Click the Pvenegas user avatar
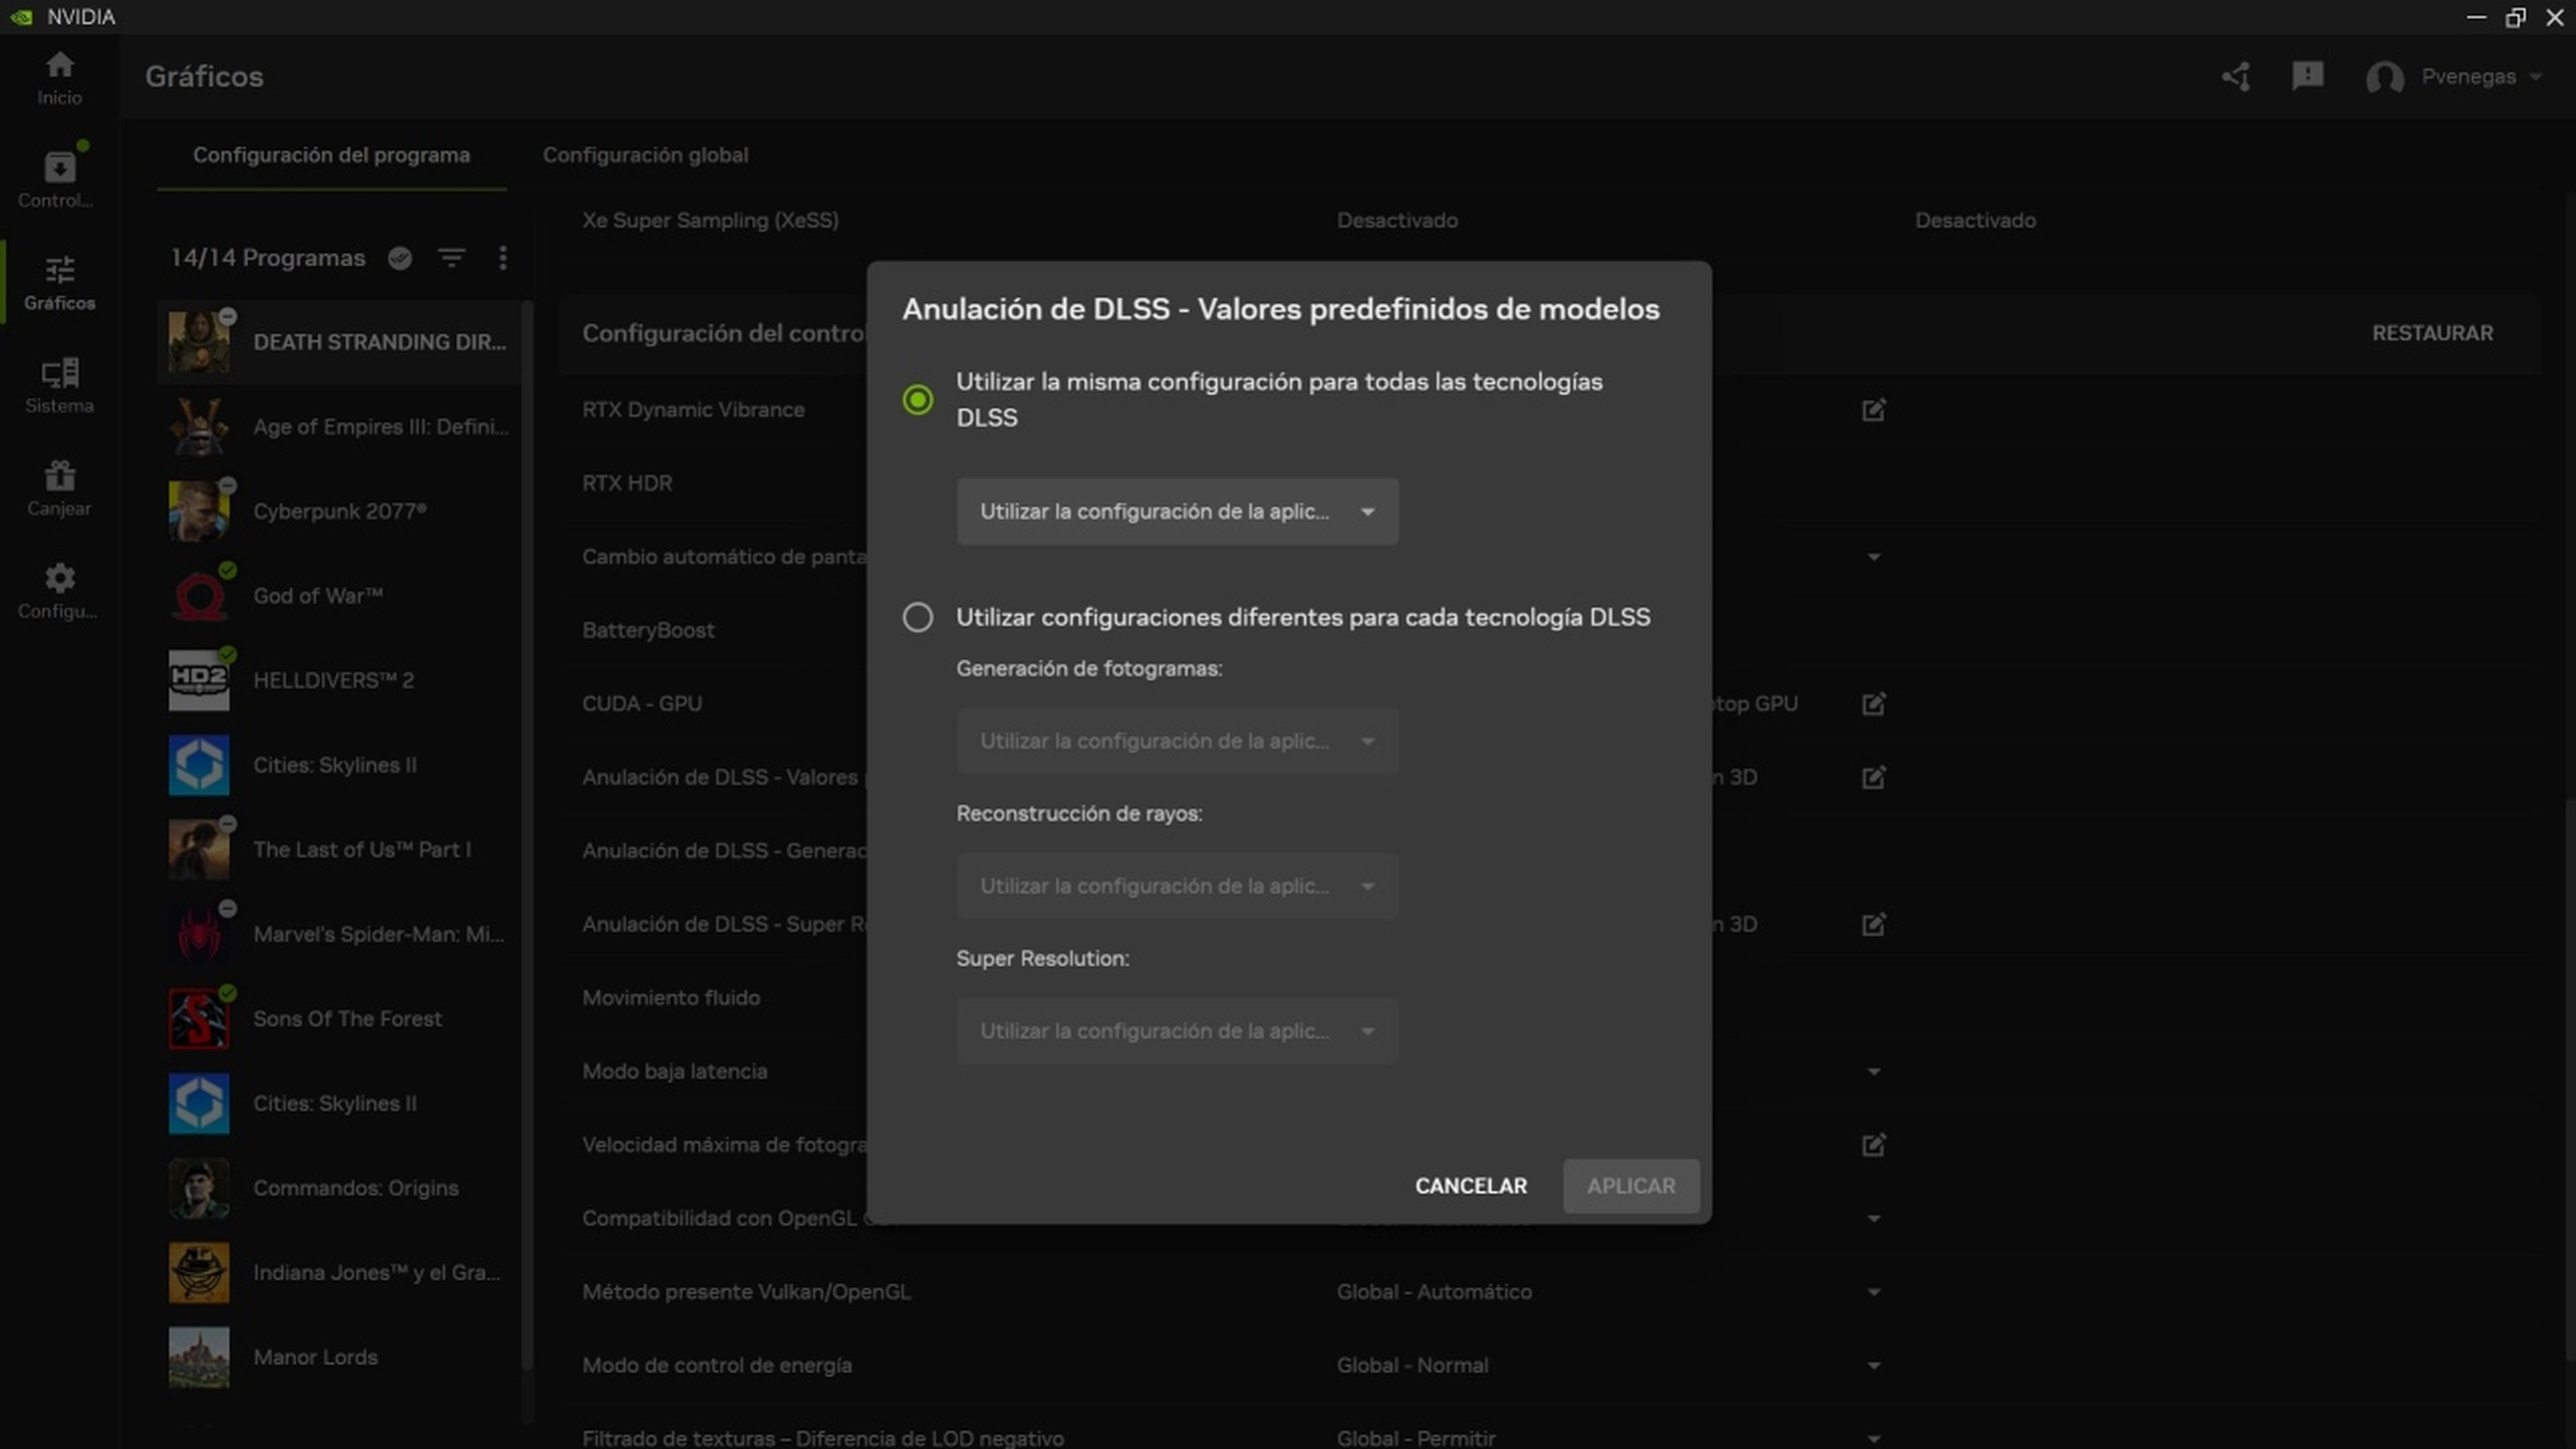 (x=2384, y=77)
